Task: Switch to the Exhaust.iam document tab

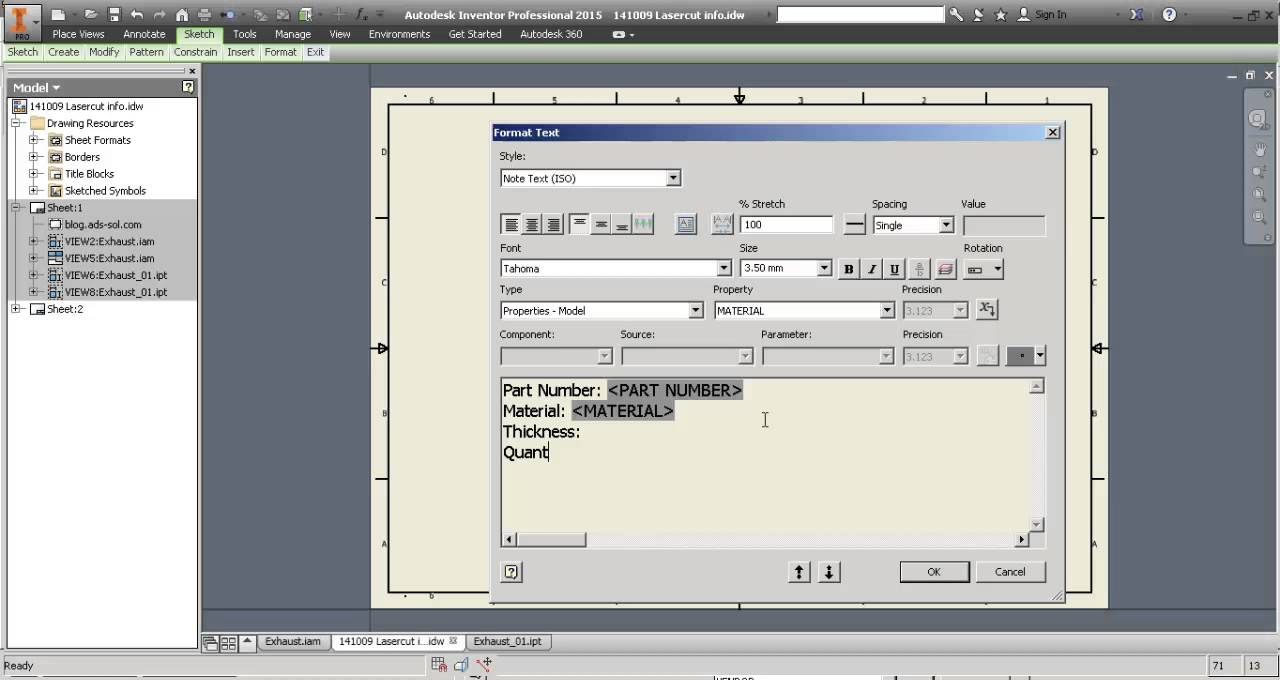Action: pyautogui.click(x=293, y=641)
